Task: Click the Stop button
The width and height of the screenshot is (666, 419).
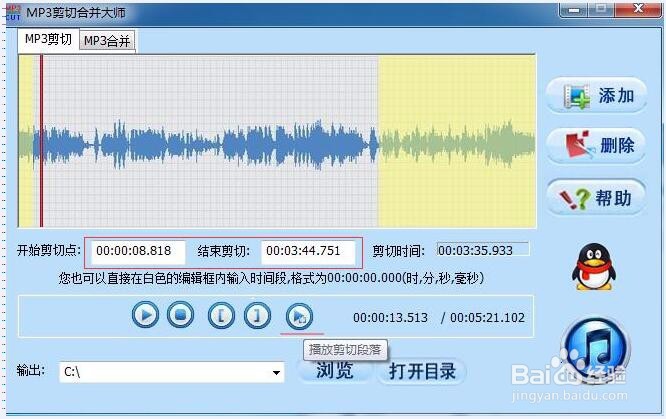Action: (x=180, y=315)
